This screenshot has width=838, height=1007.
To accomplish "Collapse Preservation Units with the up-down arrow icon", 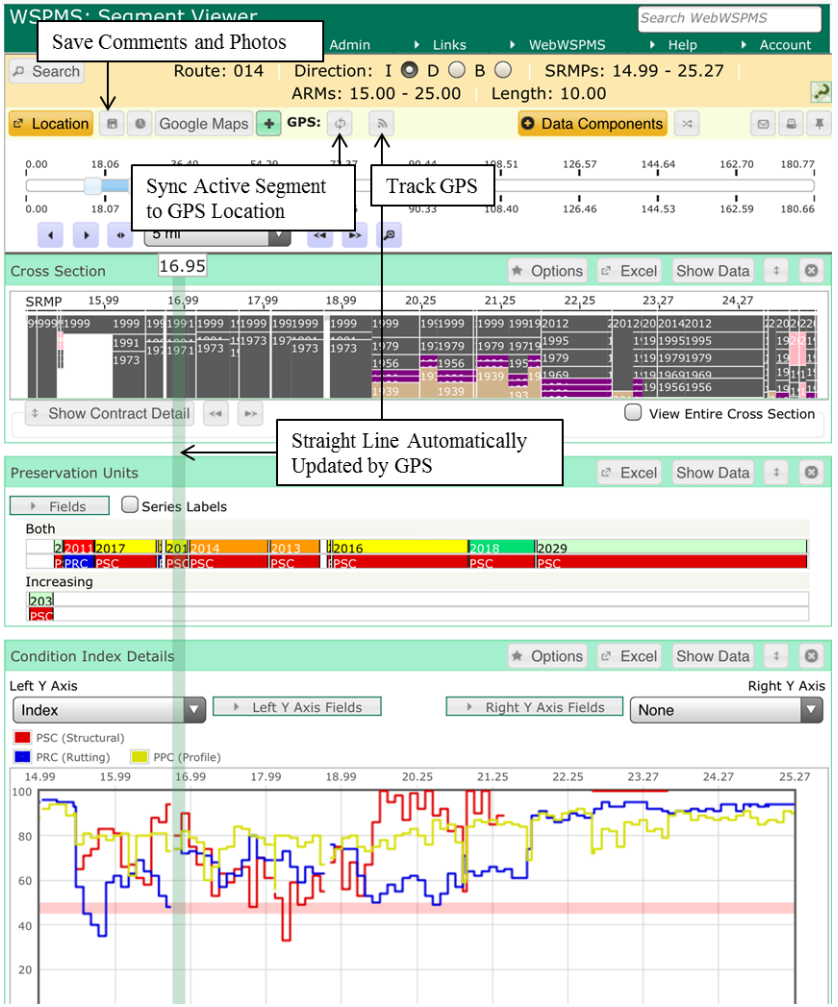I will (776, 473).
